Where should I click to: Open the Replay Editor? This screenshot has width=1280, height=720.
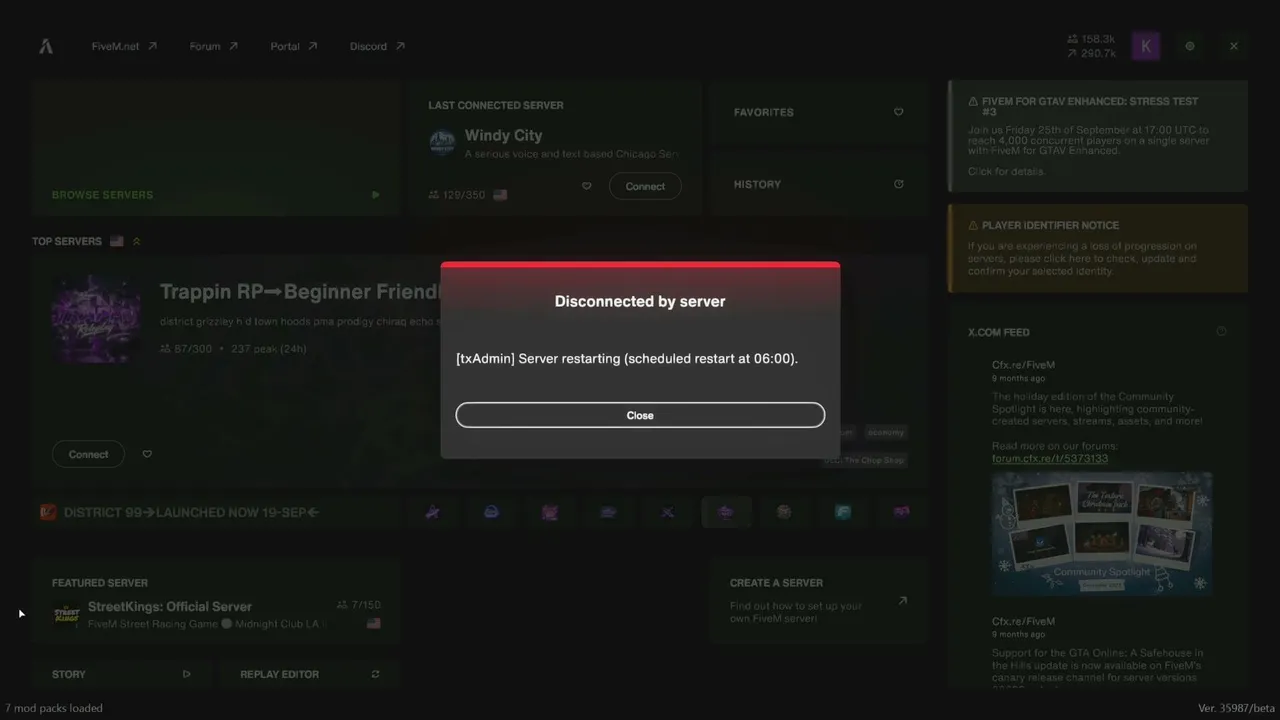310,674
